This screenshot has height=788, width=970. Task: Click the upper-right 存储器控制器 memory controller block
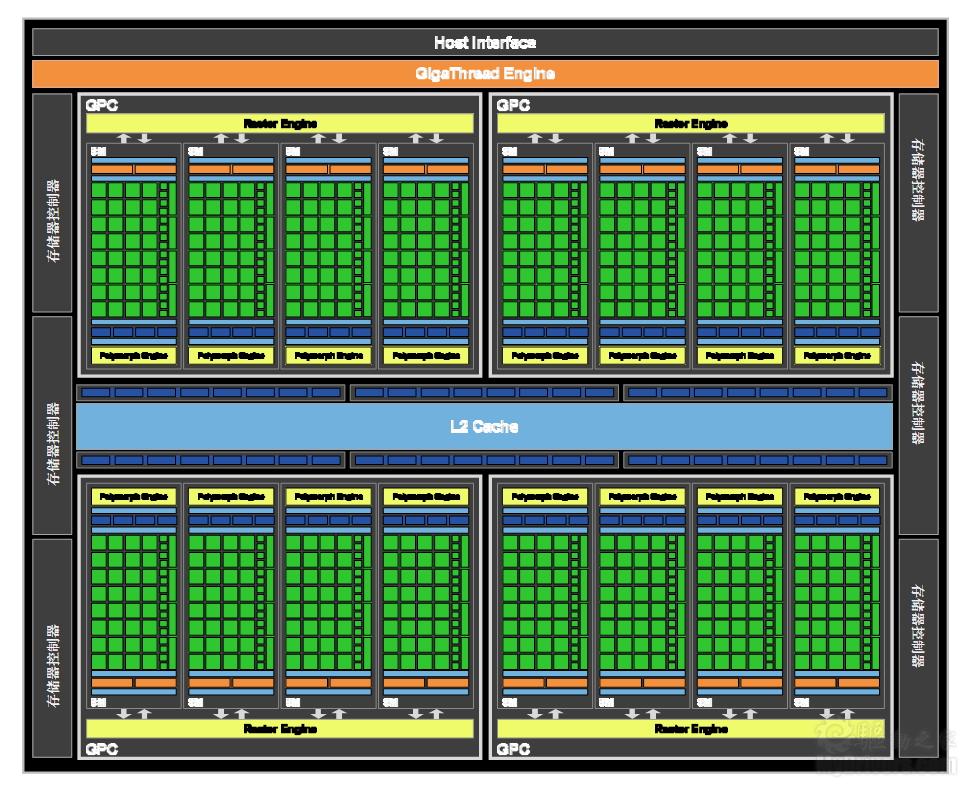[918, 203]
